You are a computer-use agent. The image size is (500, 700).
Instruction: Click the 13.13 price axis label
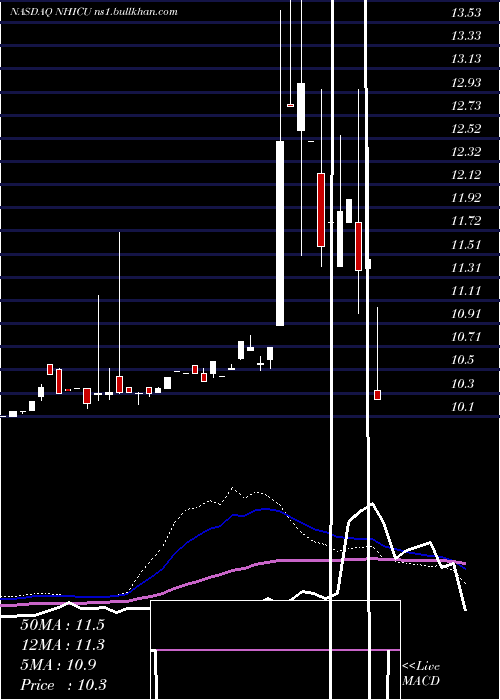click(x=466, y=59)
